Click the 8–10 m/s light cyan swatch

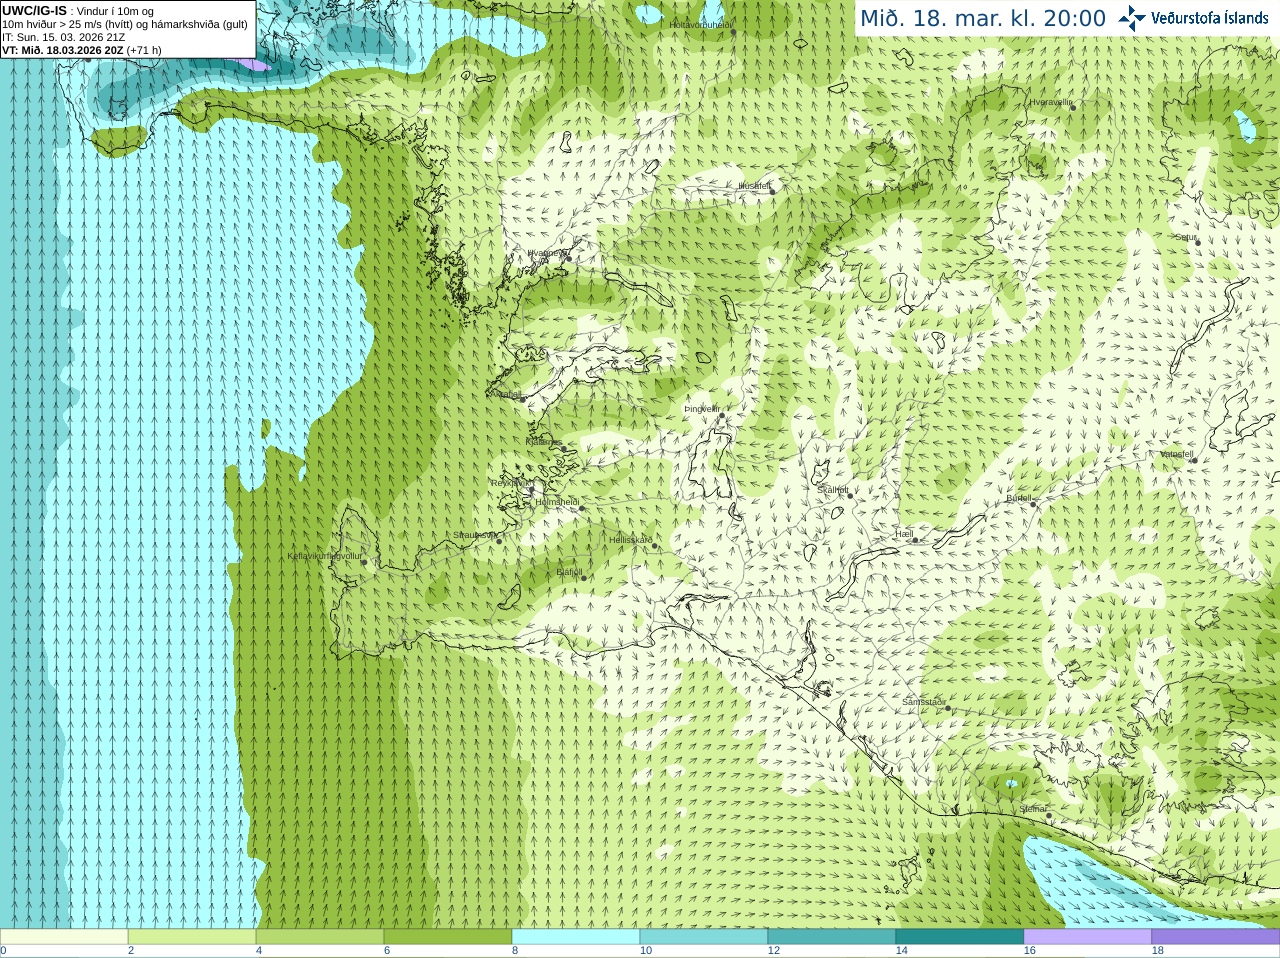576,937
